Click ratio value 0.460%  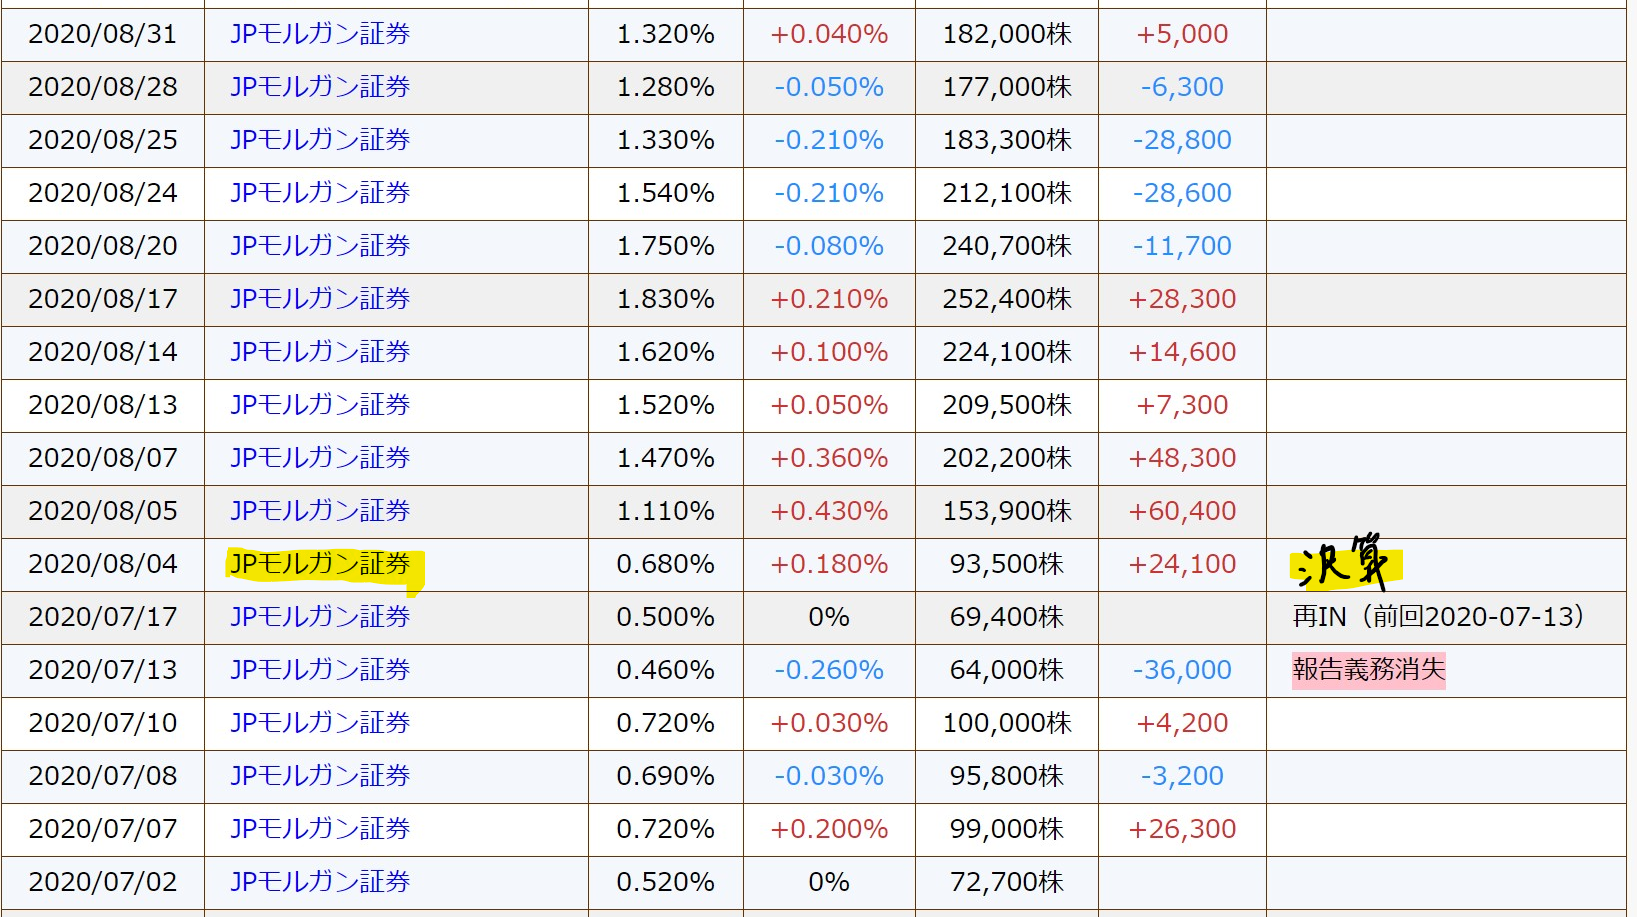tap(665, 670)
